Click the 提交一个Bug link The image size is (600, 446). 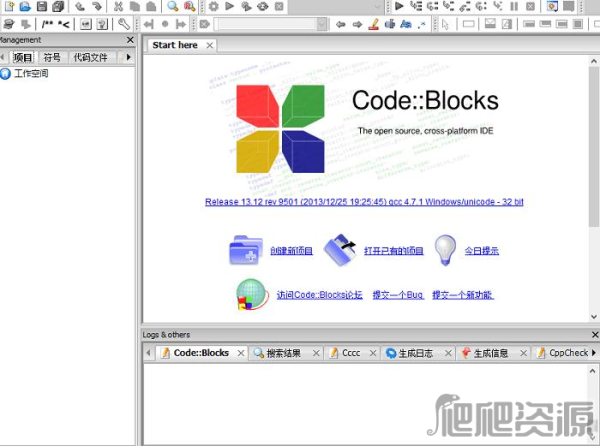pos(398,295)
